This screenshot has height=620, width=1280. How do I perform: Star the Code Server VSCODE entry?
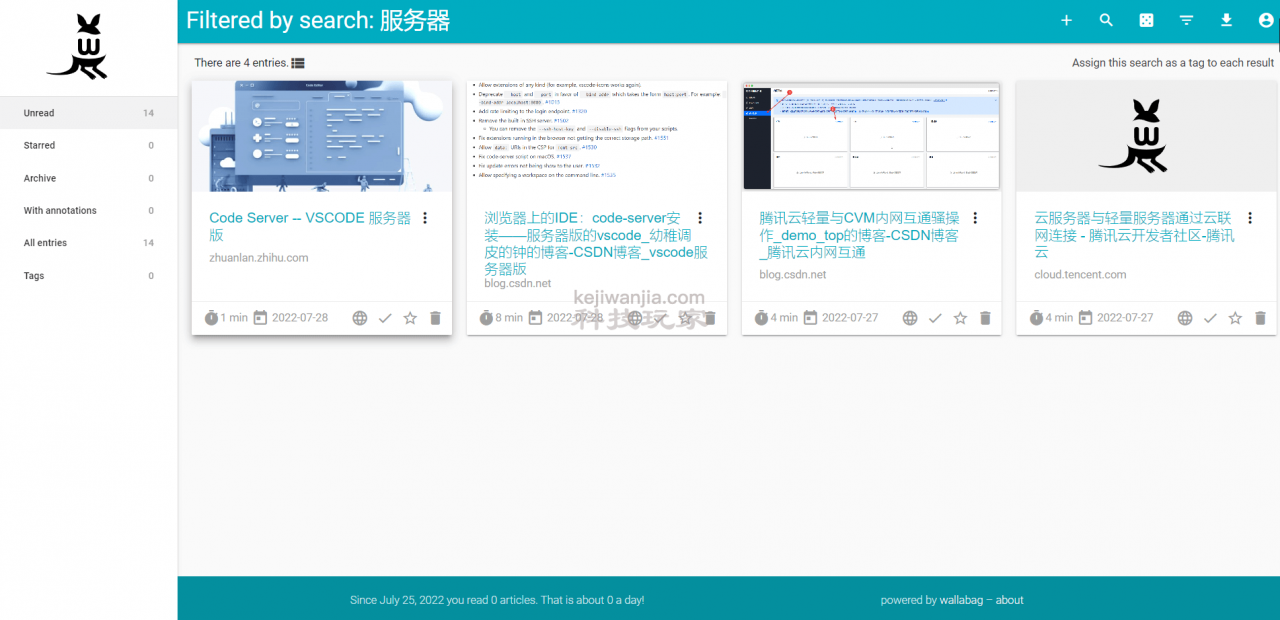[x=410, y=318]
